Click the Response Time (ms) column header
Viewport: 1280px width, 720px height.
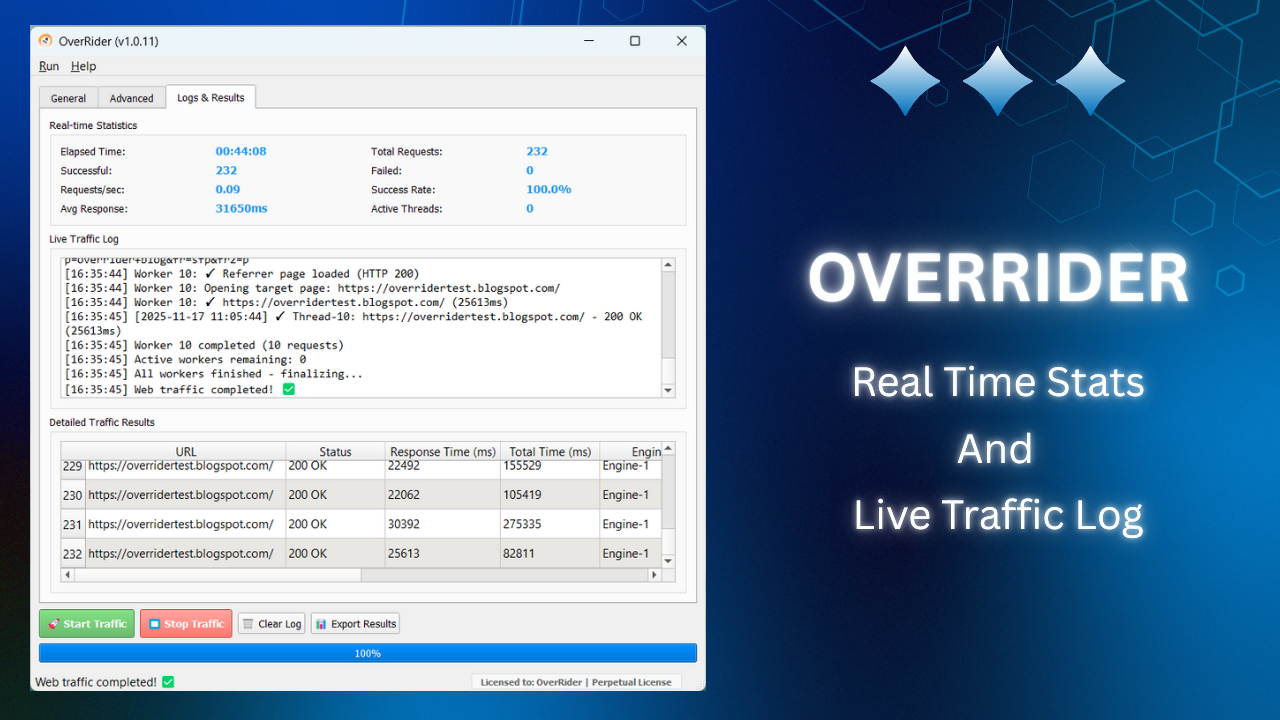443,452
